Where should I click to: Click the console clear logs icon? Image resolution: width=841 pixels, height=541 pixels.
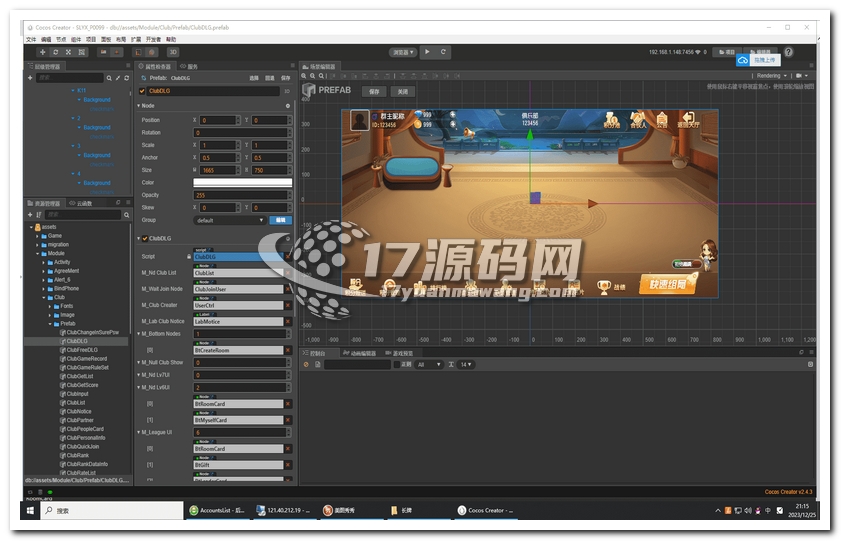click(x=306, y=365)
